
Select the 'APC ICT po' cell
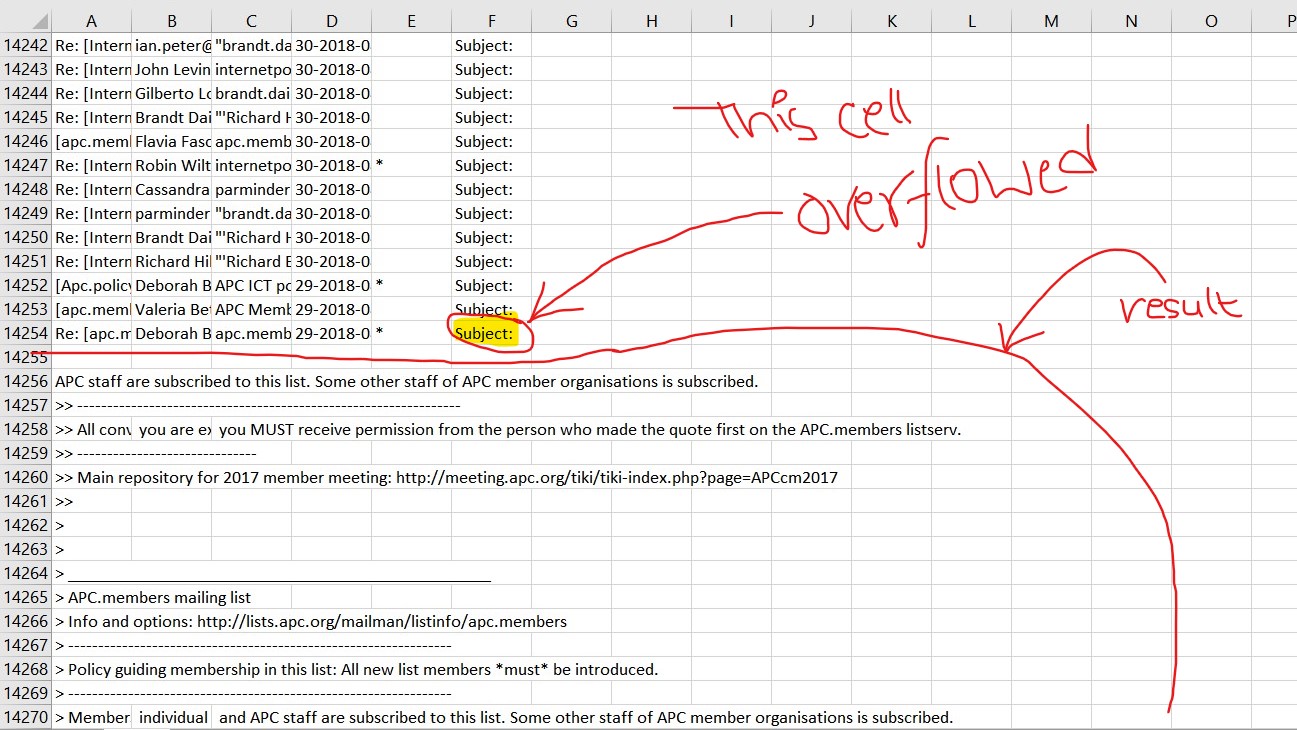pos(251,285)
